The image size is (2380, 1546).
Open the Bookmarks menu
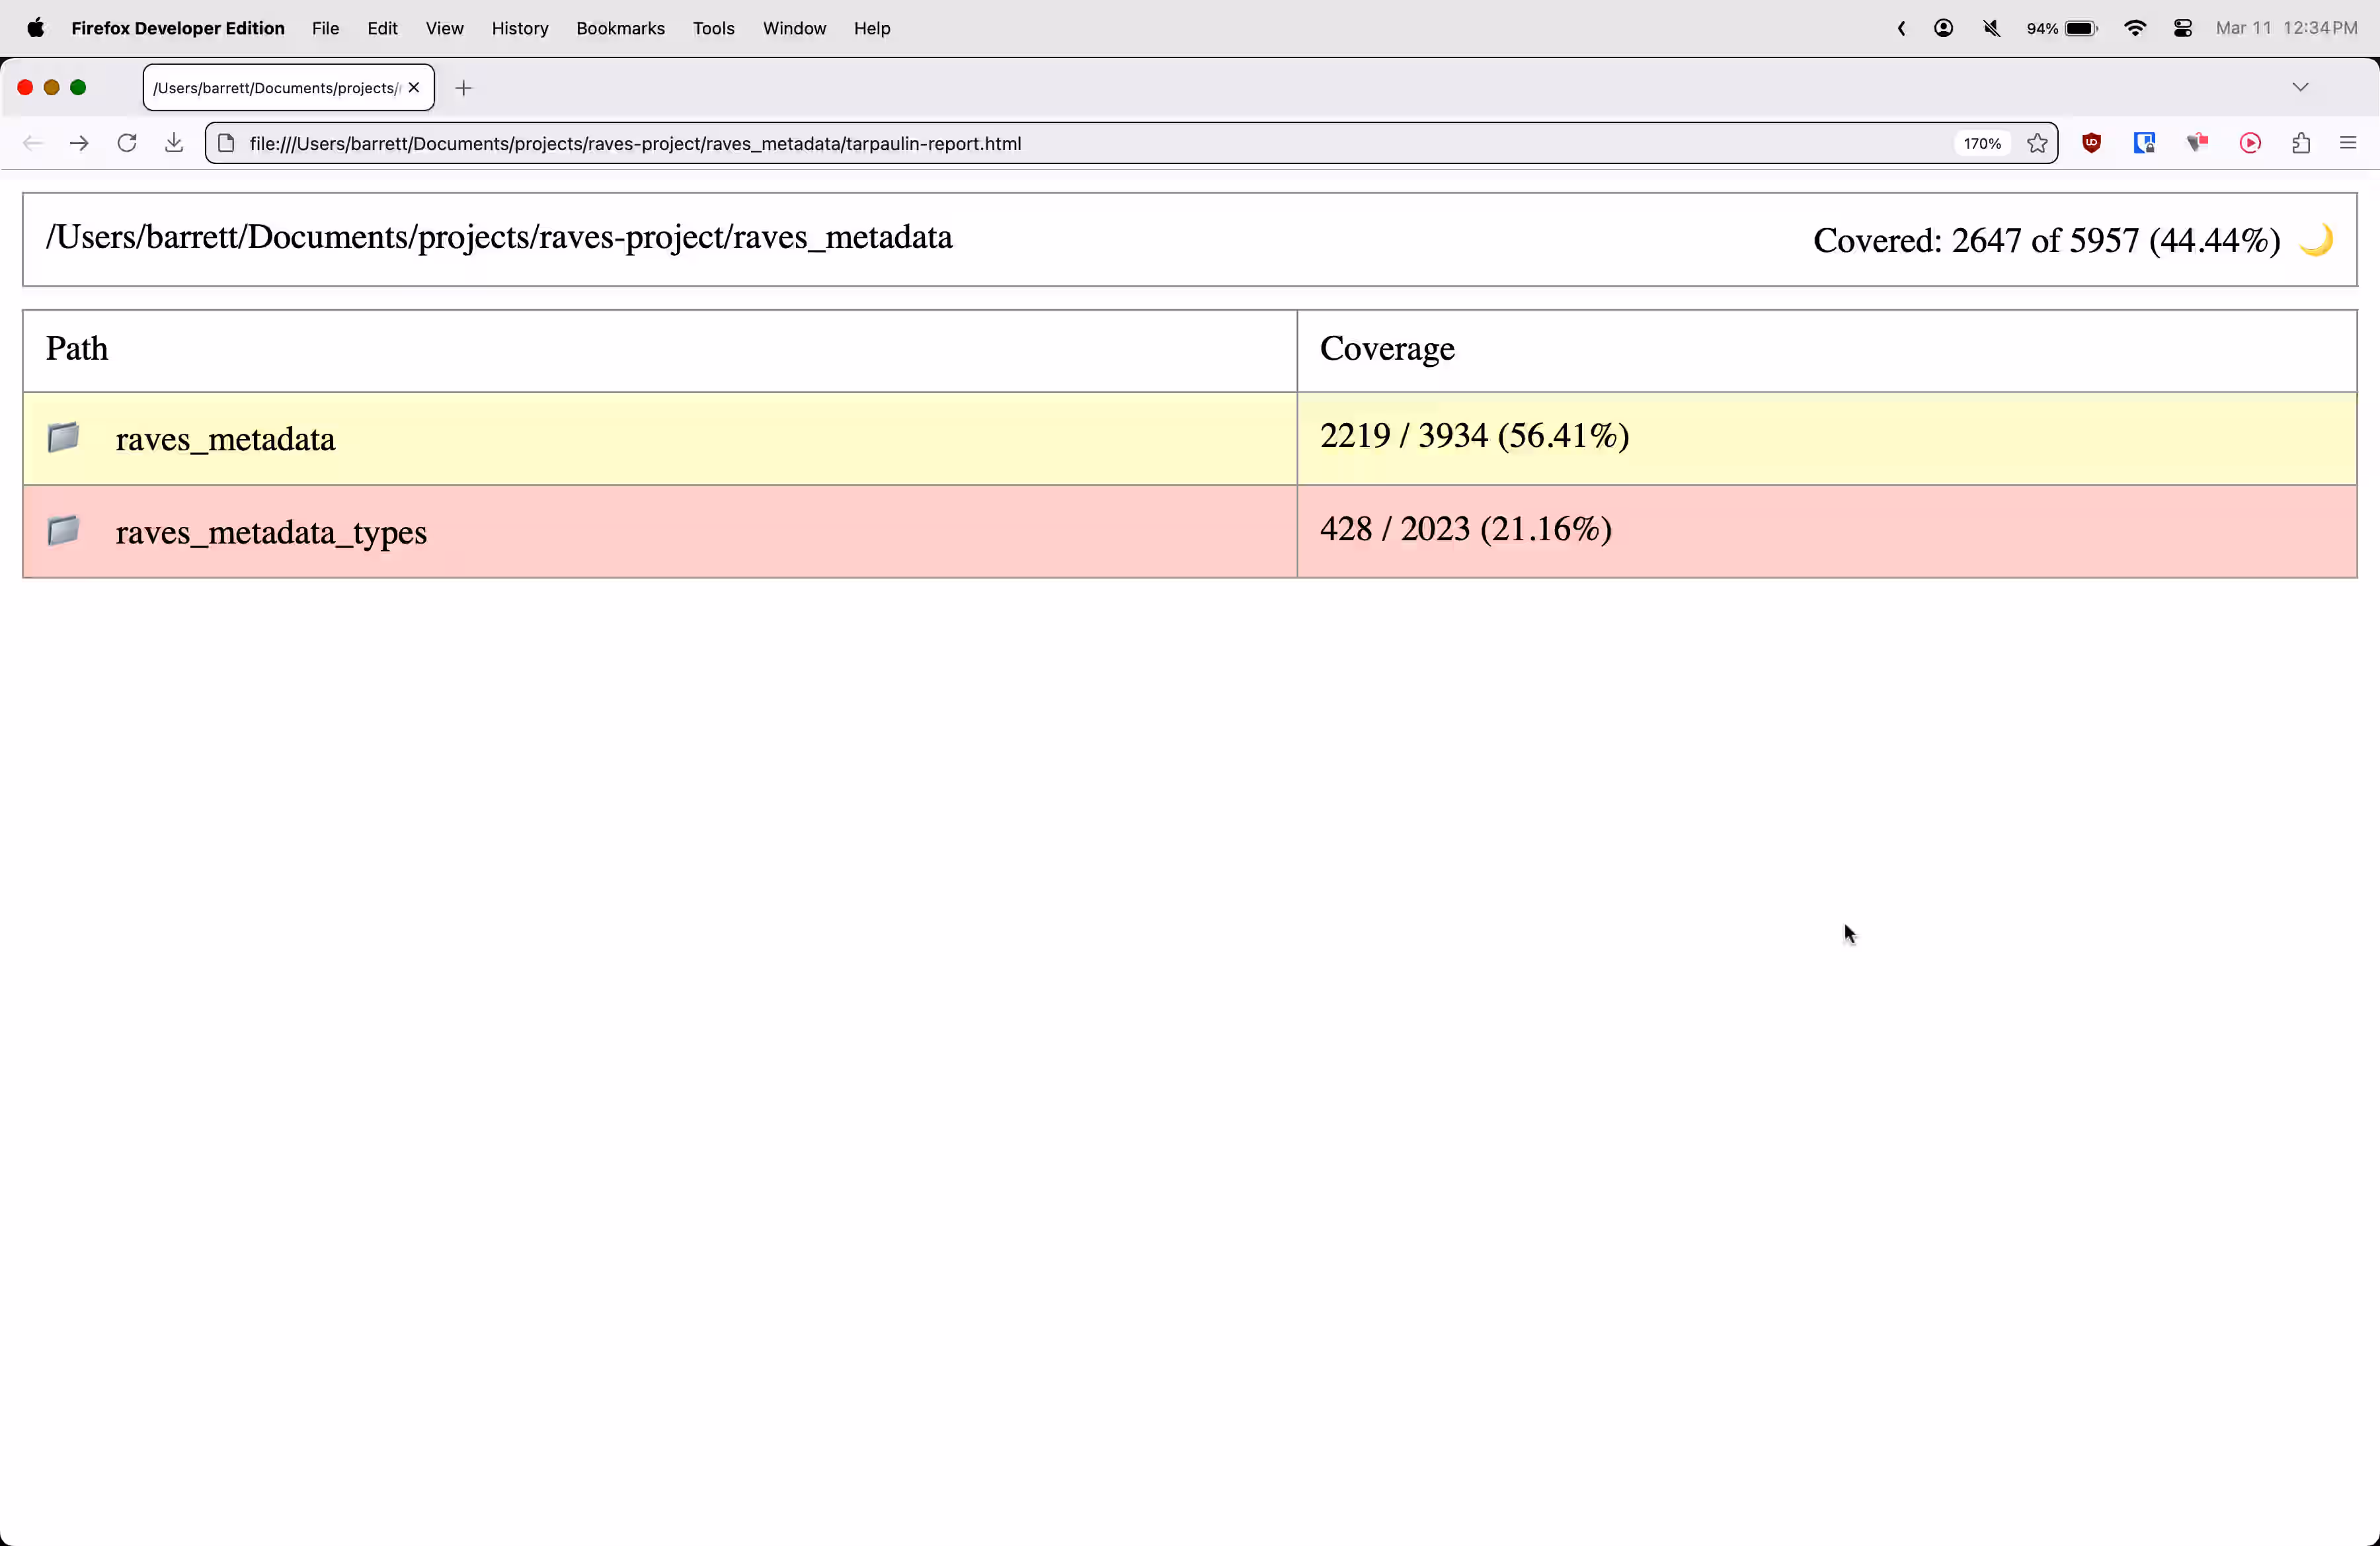pos(620,28)
